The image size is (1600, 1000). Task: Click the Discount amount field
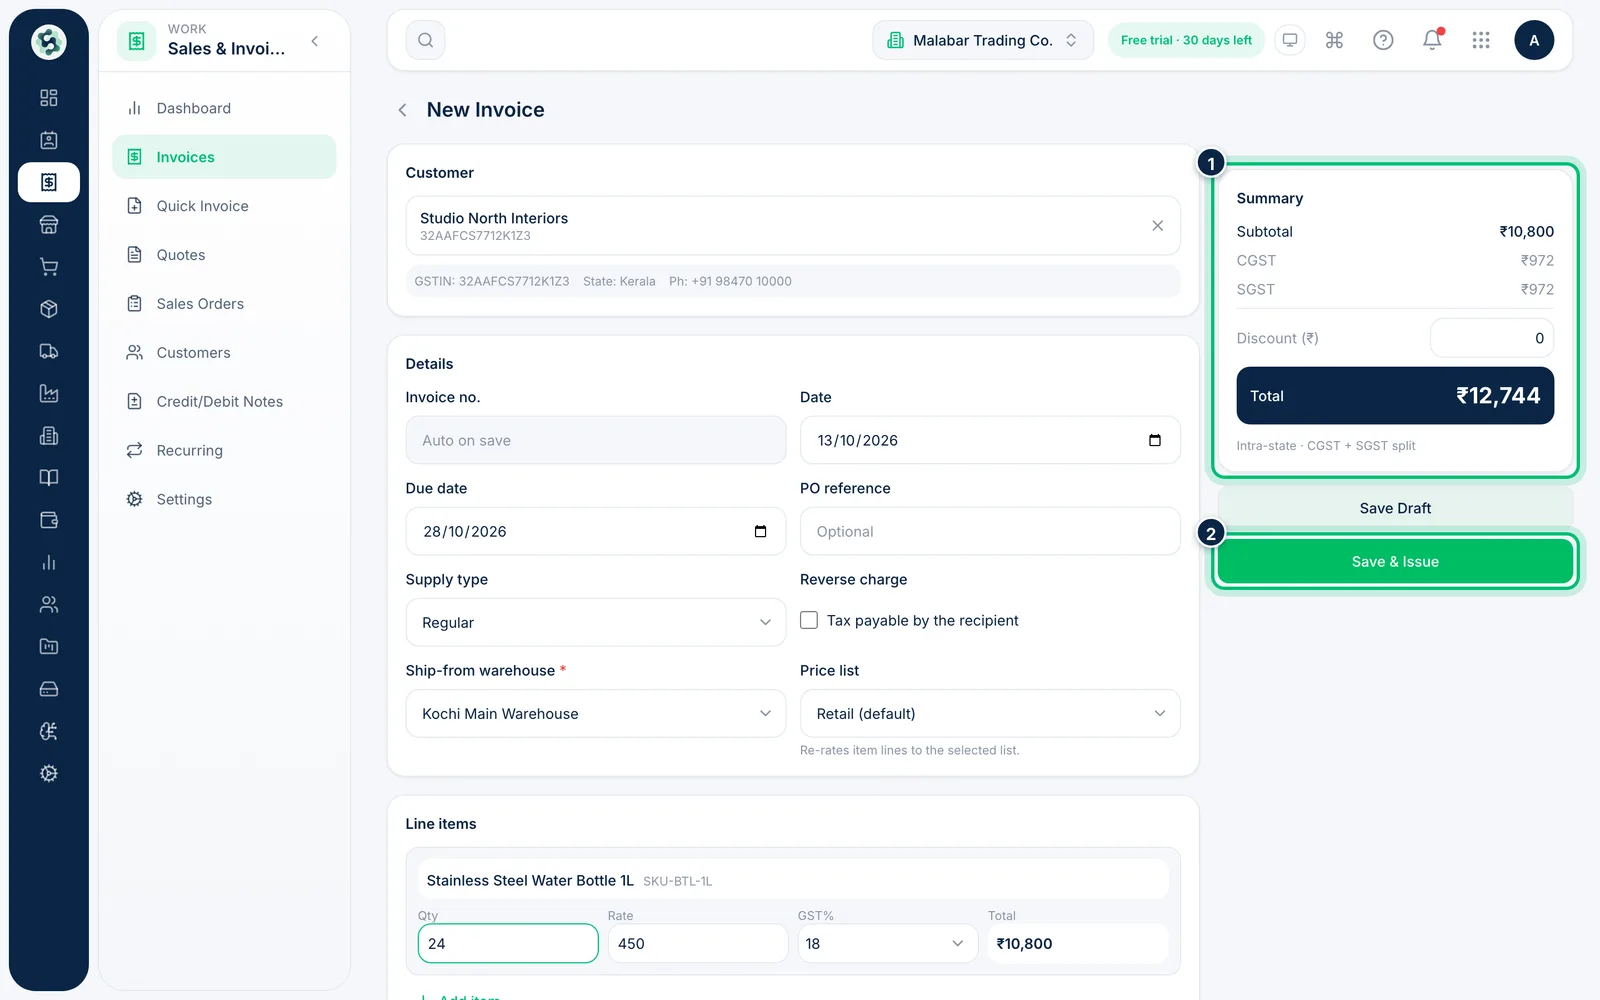click(x=1492, y=338)
